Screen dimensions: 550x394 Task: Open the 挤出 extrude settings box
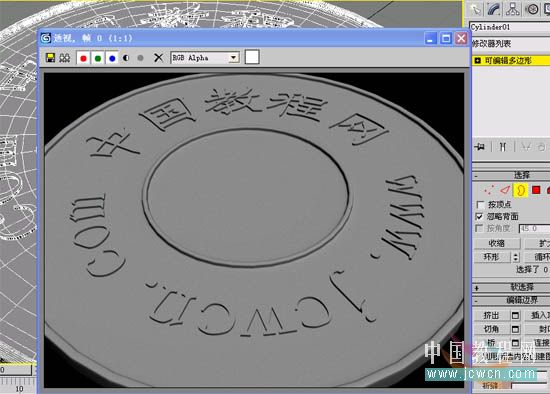515,315
